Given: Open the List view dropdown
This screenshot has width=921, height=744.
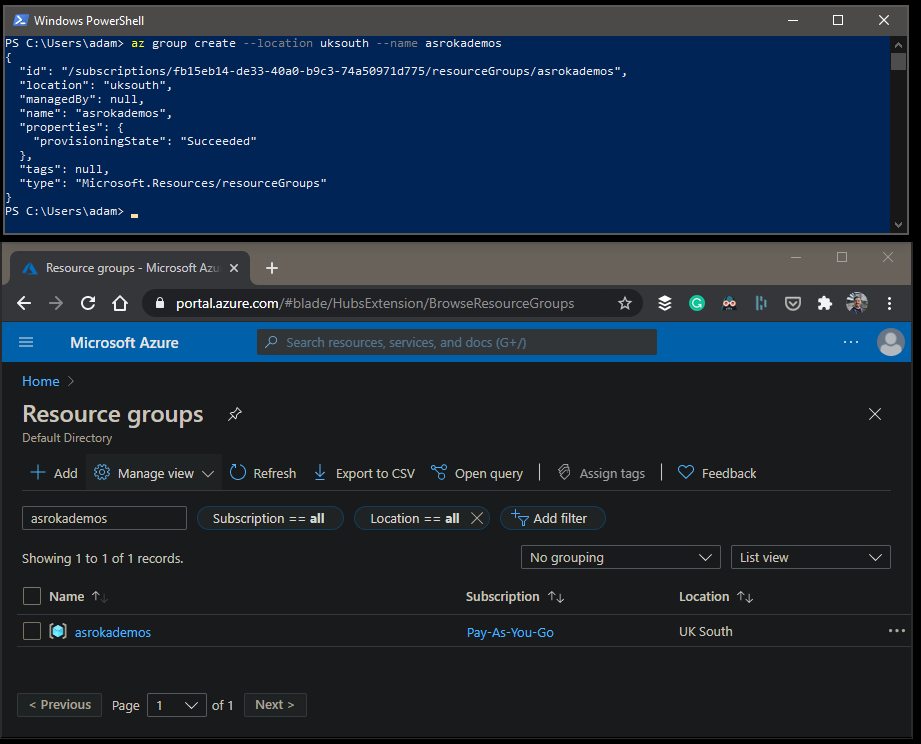Looking at the screenshot, I should 810,557.
